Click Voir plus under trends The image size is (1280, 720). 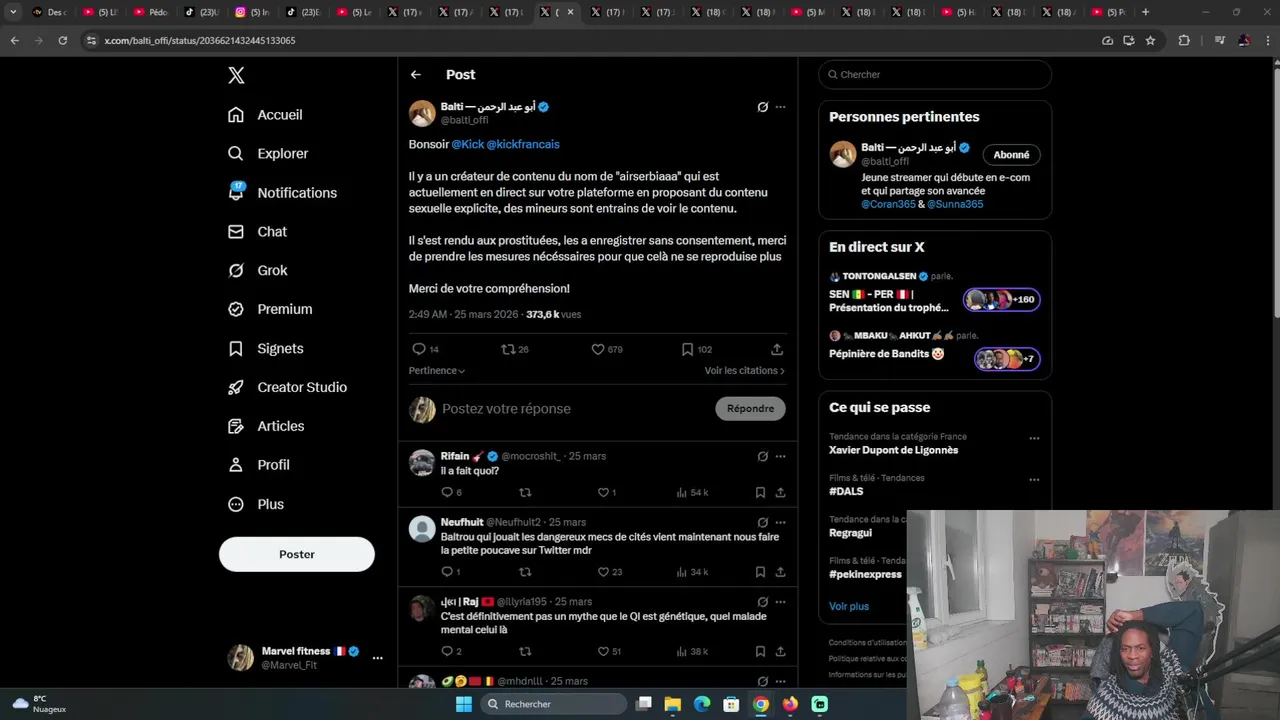tap(849, 606)
